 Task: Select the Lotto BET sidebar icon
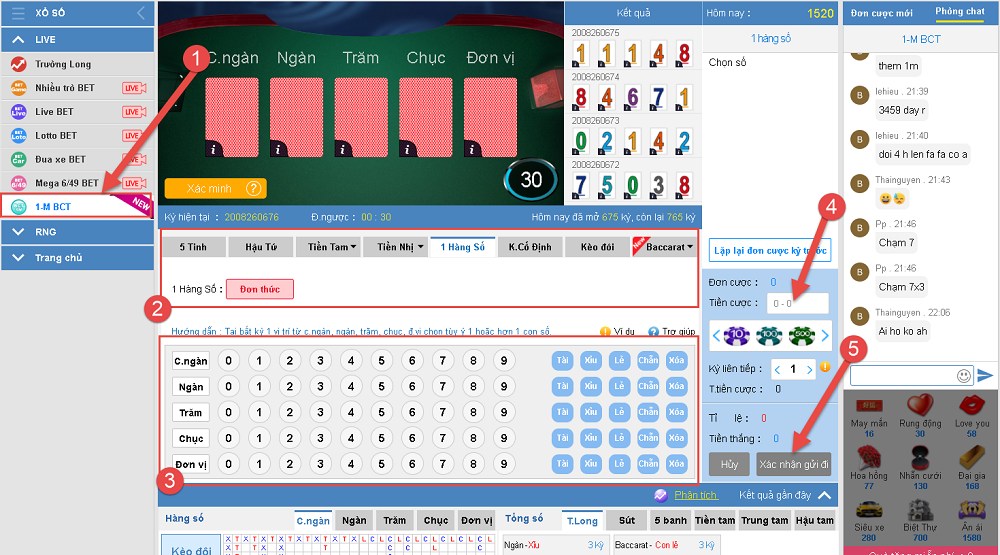click(x=18, y=135)
